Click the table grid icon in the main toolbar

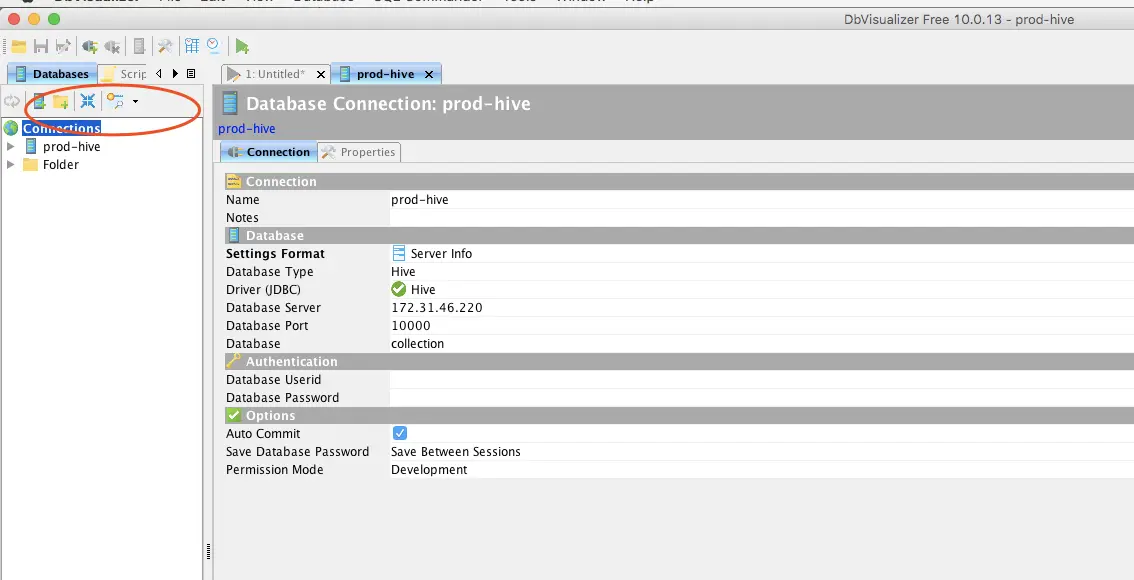pyautogui.click(x=192, y=46)
